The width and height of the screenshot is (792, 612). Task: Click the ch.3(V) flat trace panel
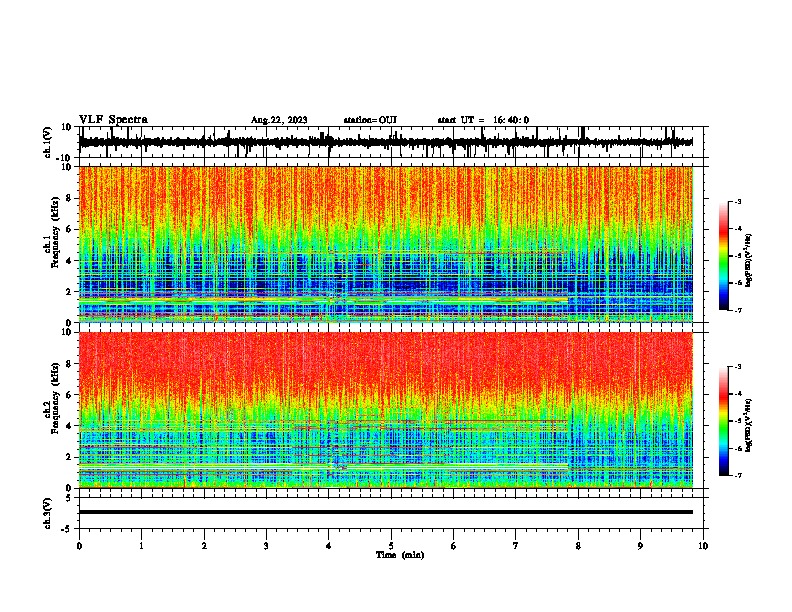393,513
